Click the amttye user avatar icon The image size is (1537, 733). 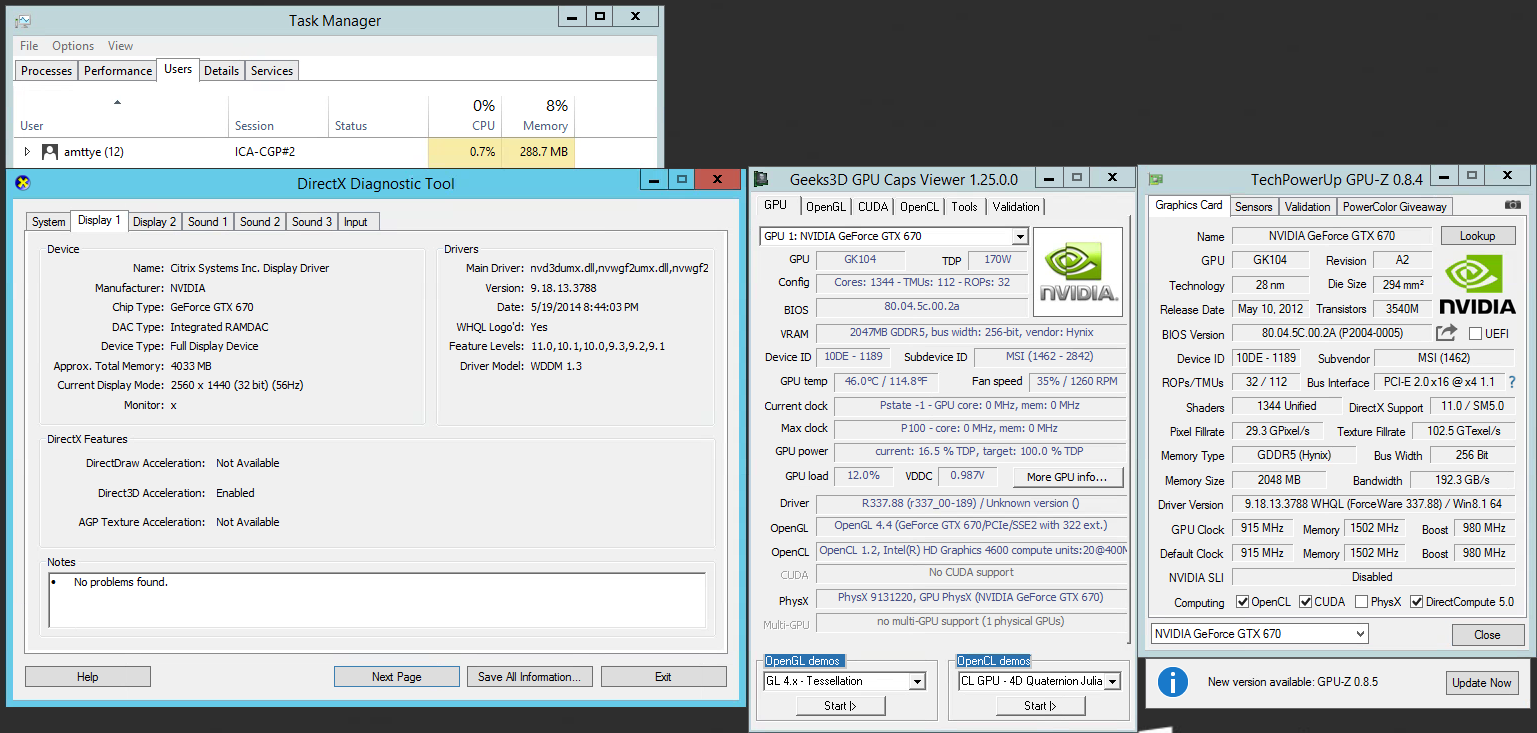[x=50, y=152]
